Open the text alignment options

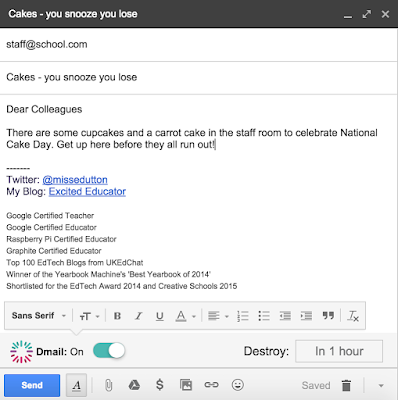pyautogui.click(x=218, y=316)
